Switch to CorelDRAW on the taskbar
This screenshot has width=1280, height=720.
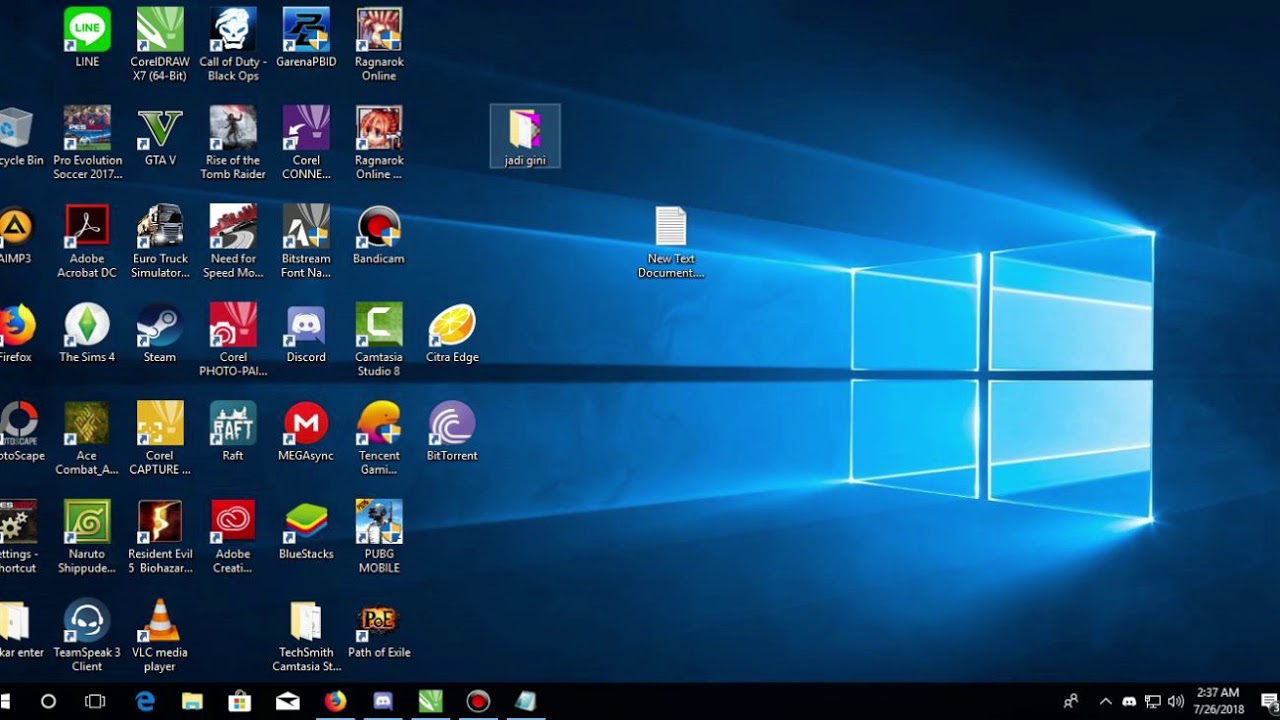(430, 702)
